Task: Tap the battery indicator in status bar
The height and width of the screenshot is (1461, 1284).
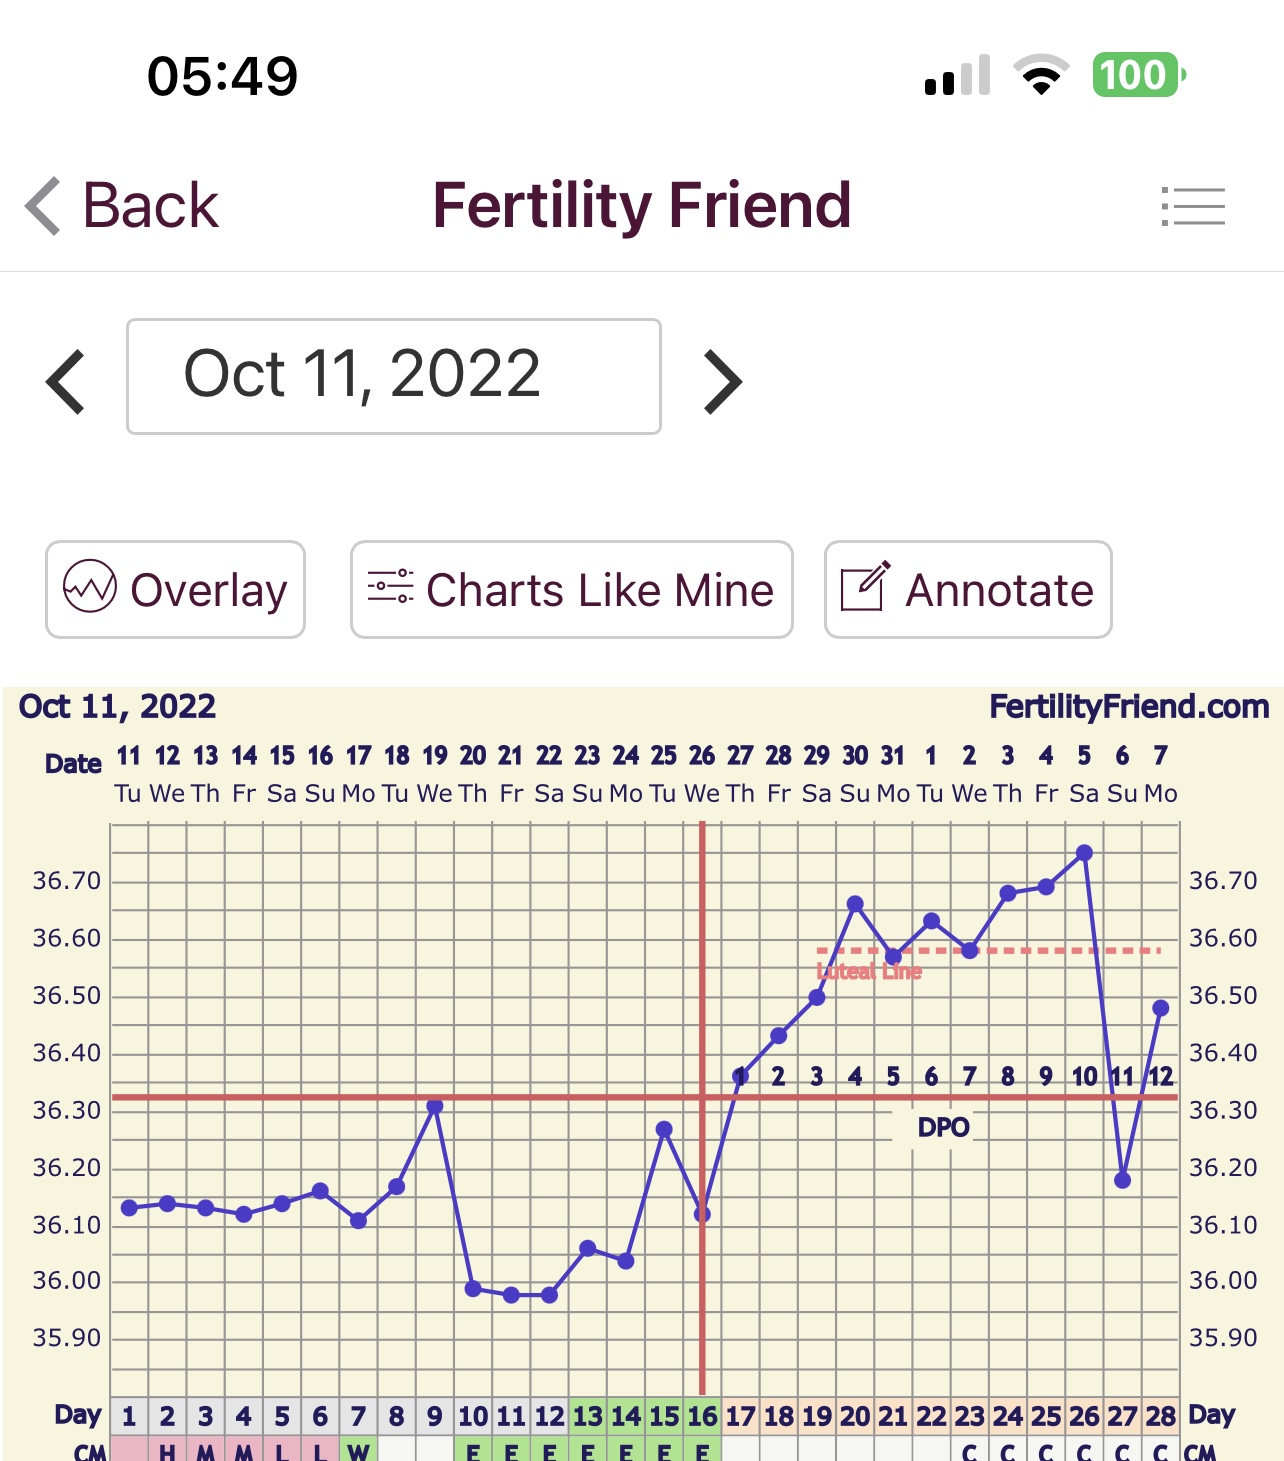Action: (1138, 75)
